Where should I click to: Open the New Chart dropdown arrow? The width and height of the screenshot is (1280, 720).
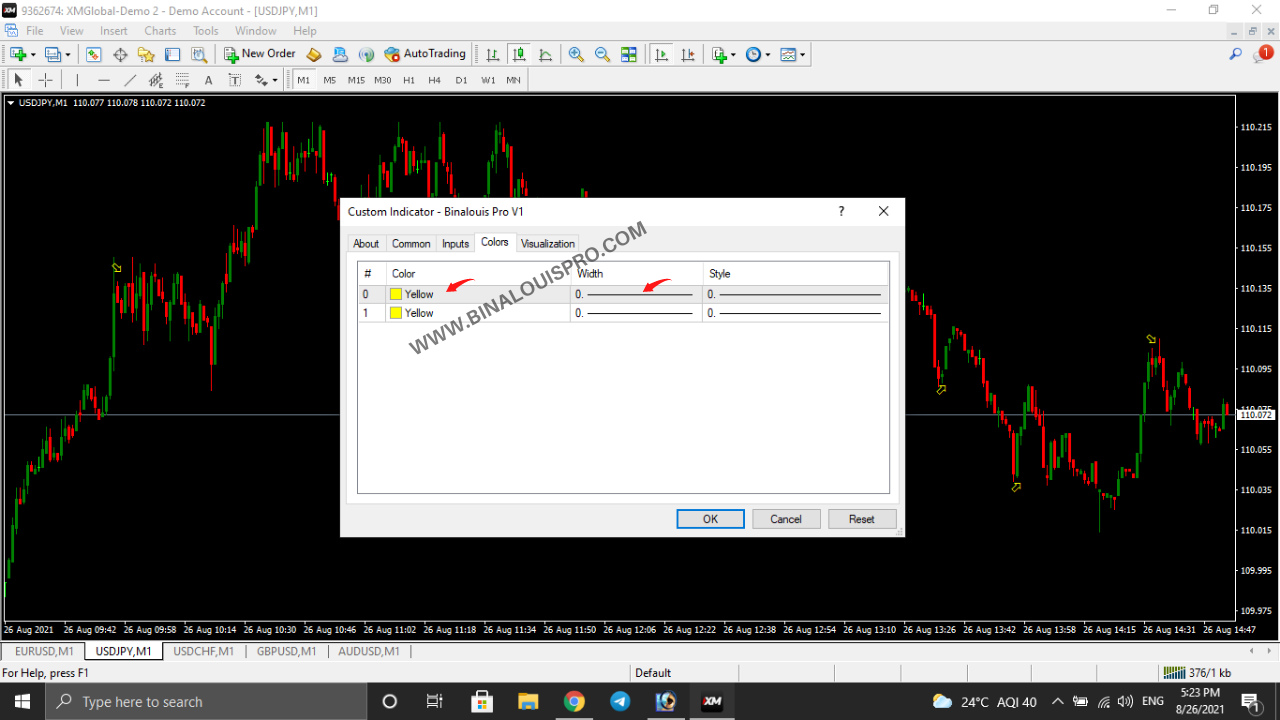(x=33, y=55)
